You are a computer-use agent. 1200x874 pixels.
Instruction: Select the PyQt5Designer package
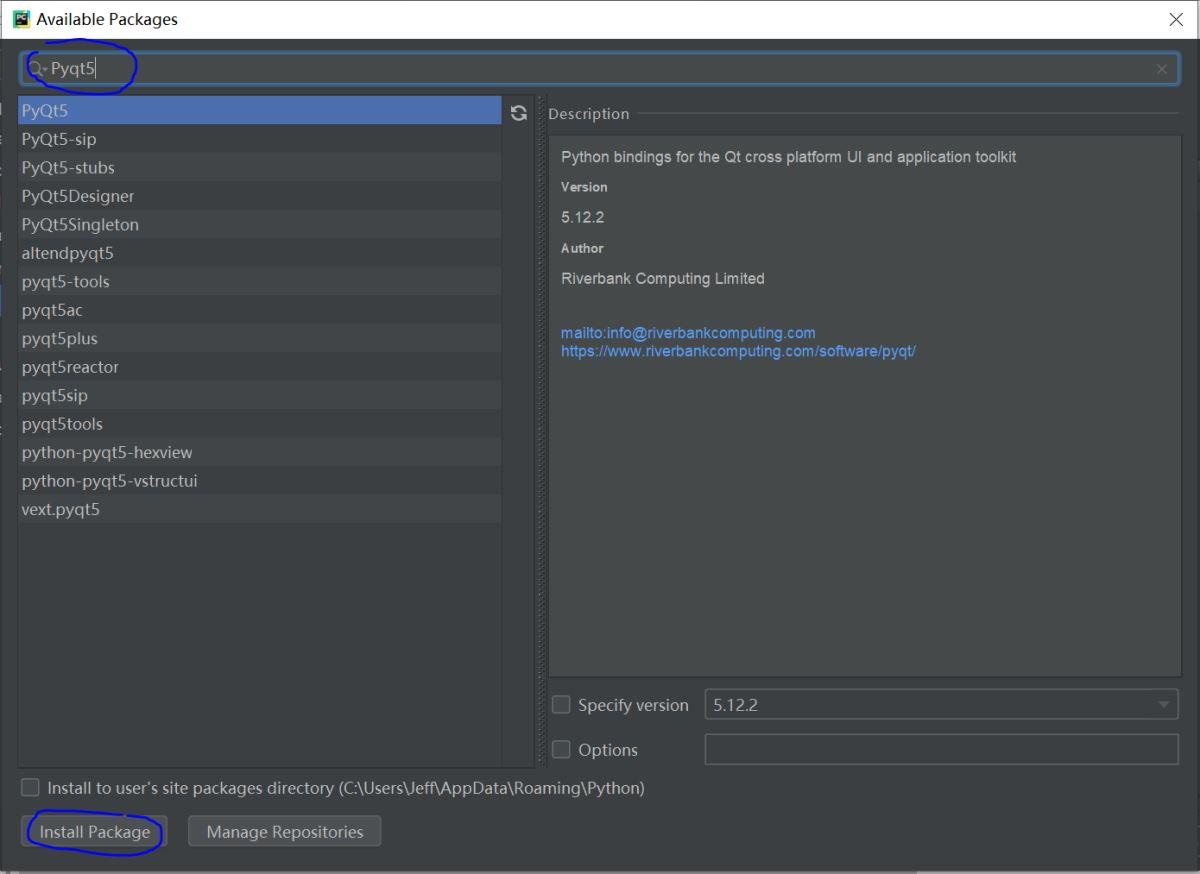click(x=78, y=196)
